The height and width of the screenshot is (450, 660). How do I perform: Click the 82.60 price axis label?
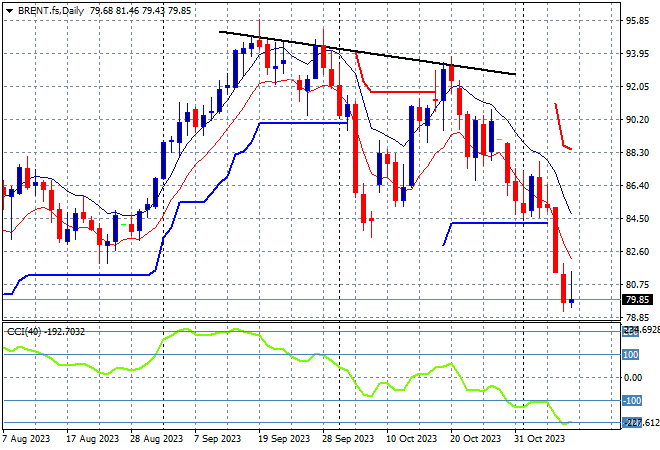click(x=637, y=252)
